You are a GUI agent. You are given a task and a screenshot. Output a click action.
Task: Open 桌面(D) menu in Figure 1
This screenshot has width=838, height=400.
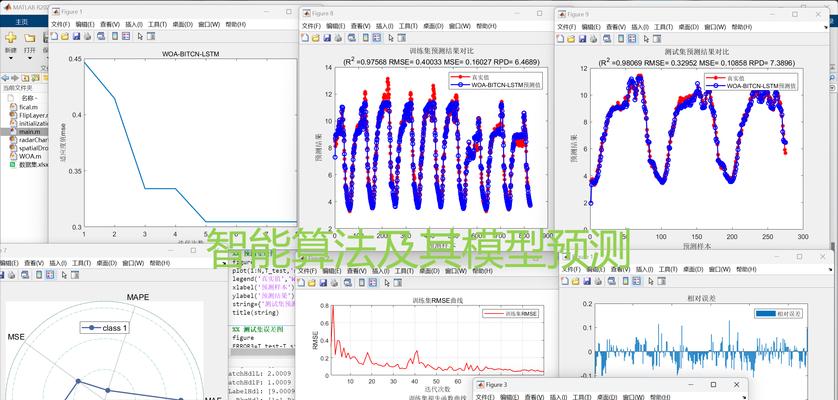click(183, 25)
